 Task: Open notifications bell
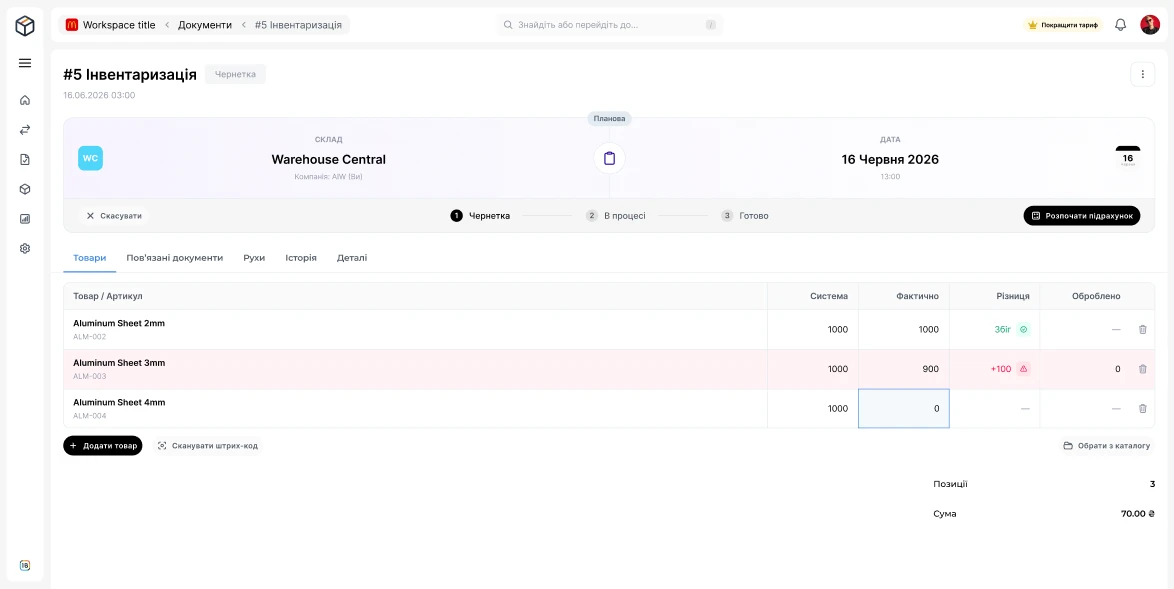1120,25
